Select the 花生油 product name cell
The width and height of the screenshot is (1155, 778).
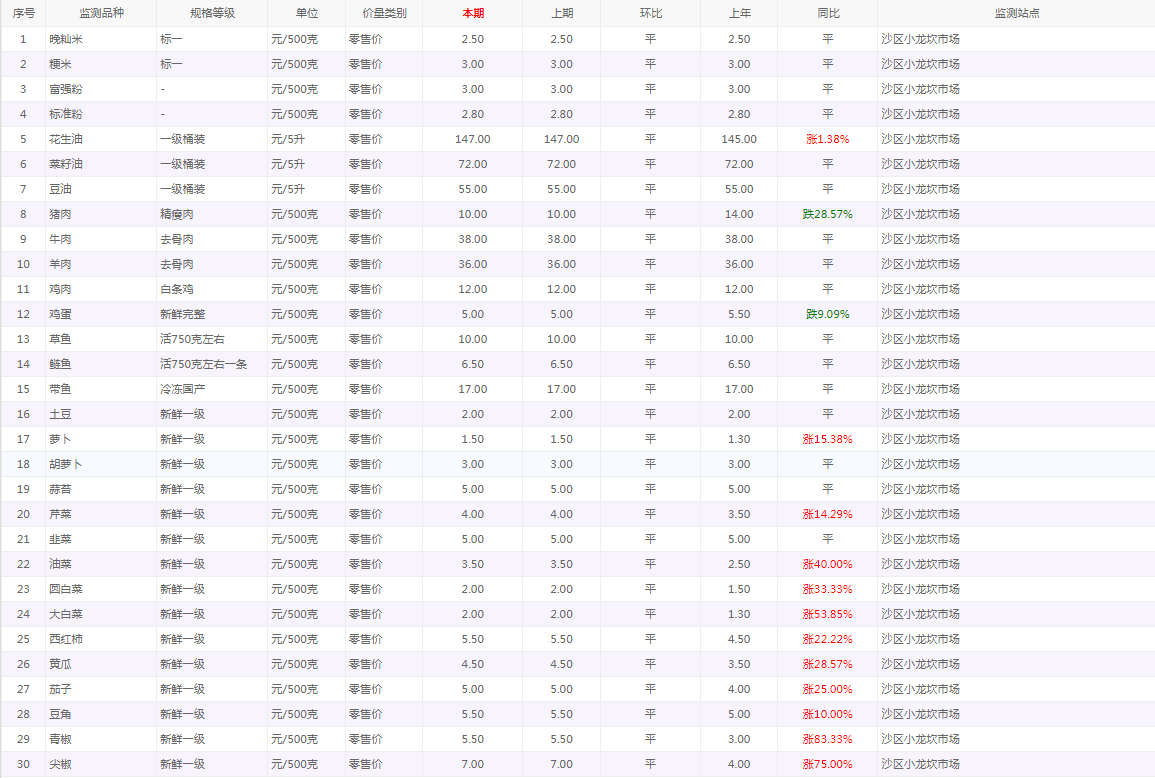(66, 139)
